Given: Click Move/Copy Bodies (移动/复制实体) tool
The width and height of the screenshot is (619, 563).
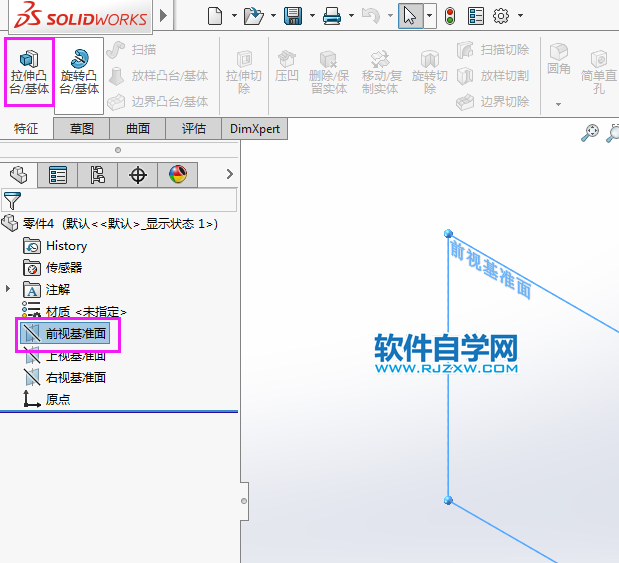Looking at the screenshot, I should click(x=381, y=73).
